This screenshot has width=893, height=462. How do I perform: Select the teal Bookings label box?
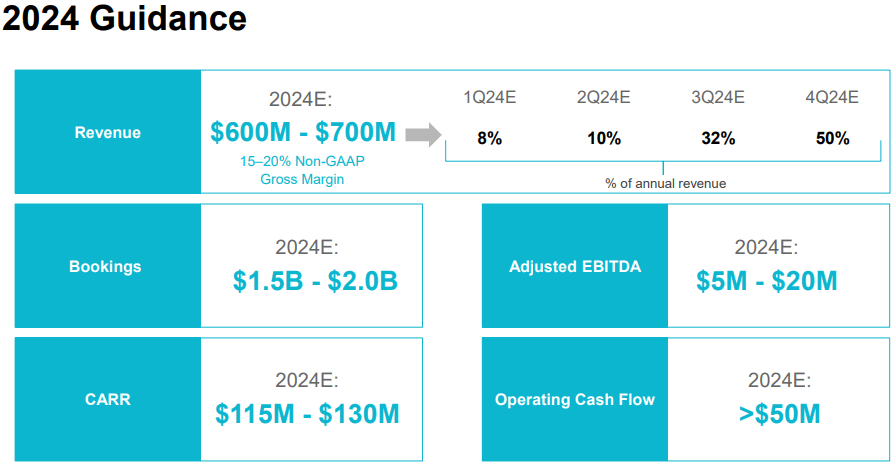108,266
